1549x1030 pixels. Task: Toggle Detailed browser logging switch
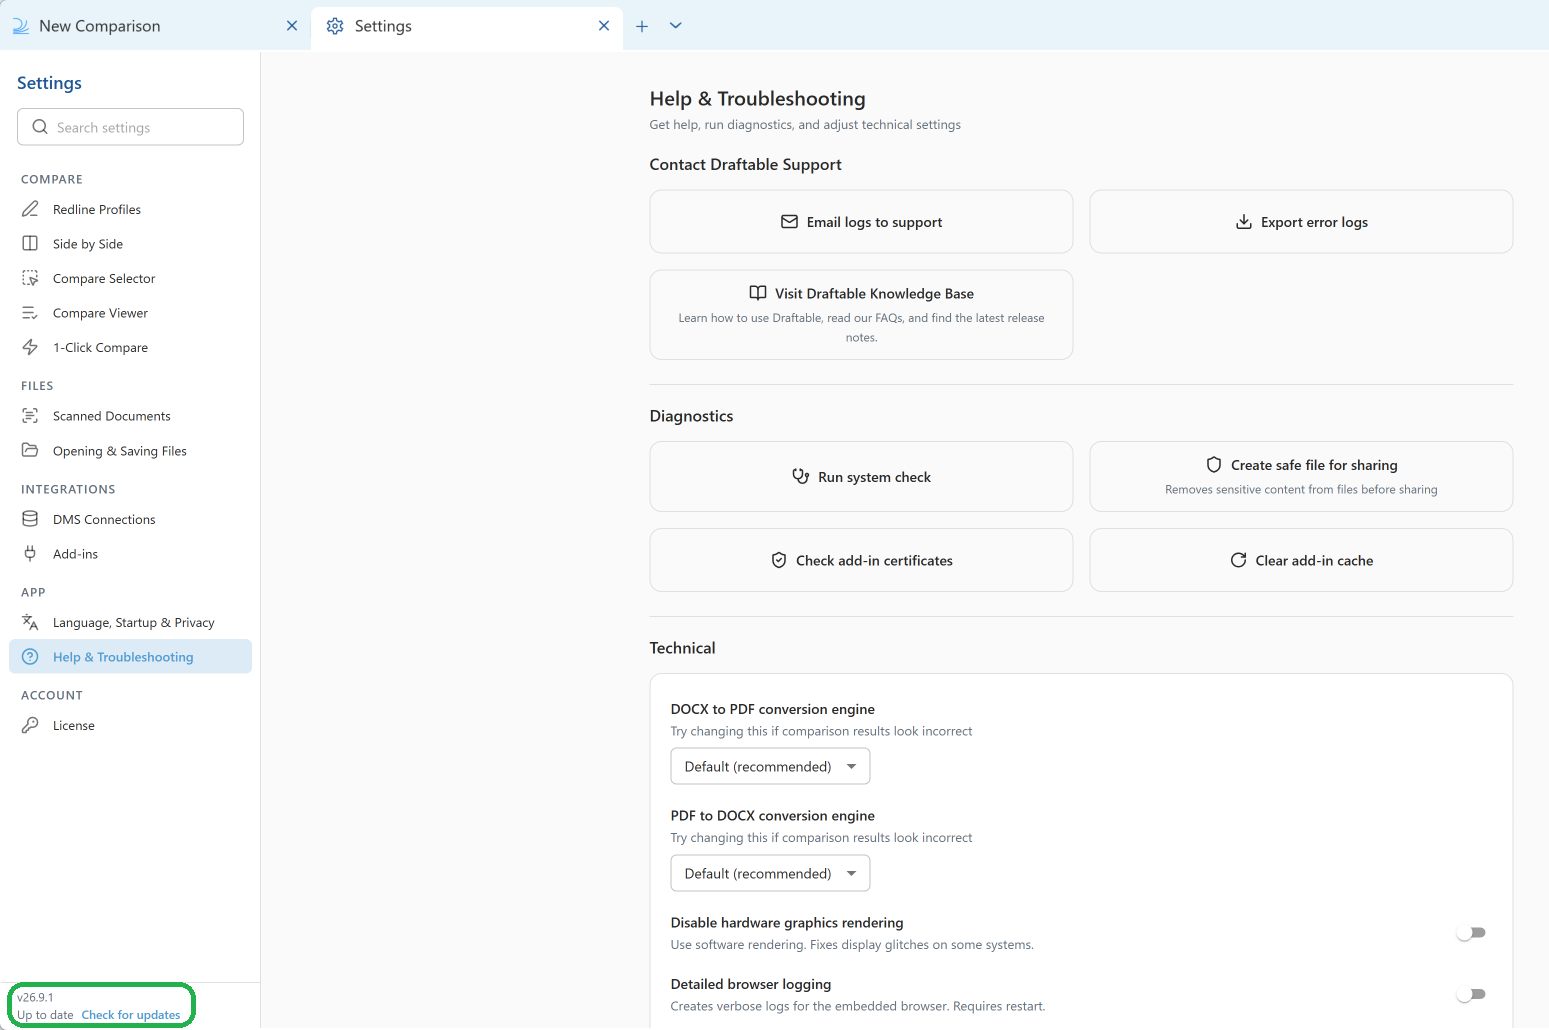1471,995
